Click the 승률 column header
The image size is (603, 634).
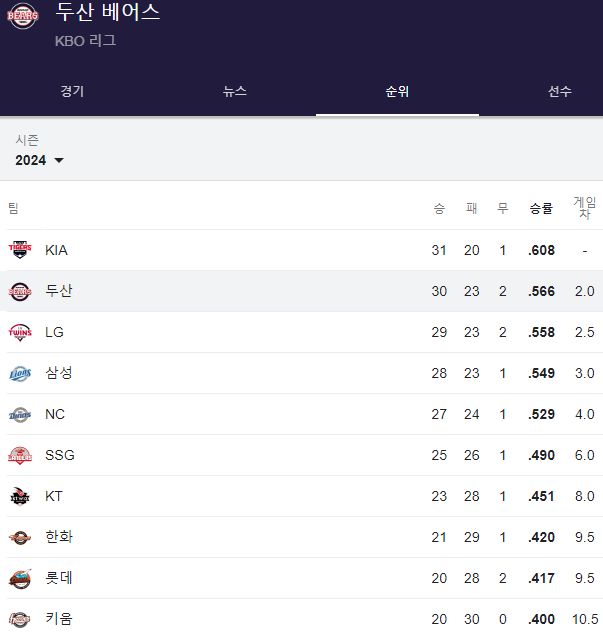click(x=541, y=208)
